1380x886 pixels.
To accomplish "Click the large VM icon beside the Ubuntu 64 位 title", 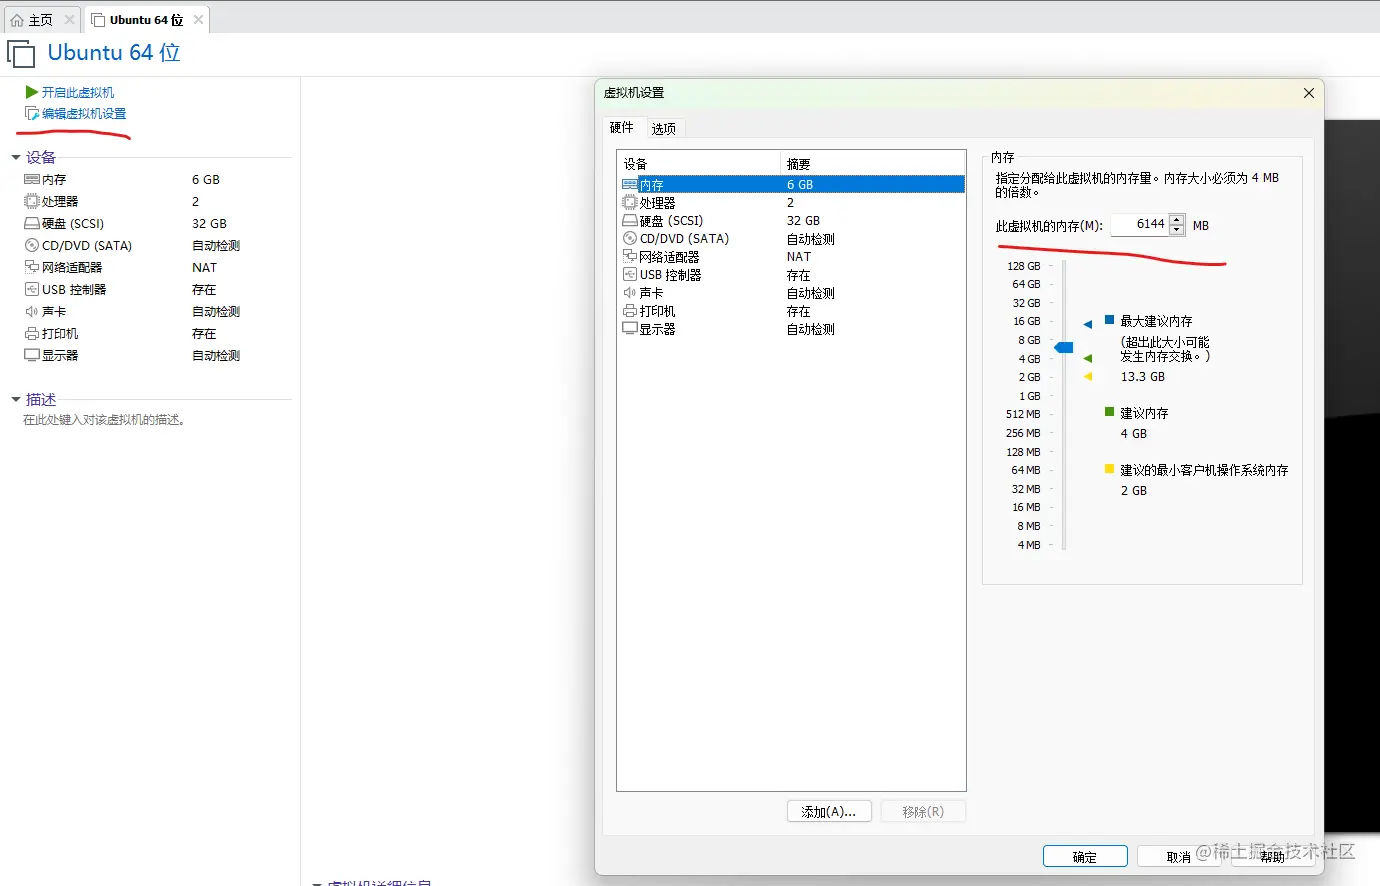I will pyautogui.click(x=21, y=53).
